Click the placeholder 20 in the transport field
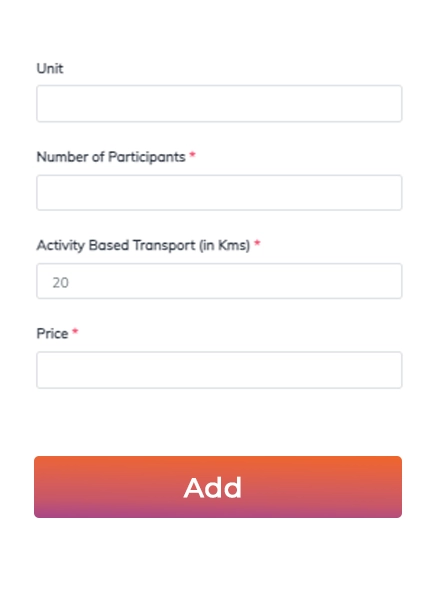The image size is (442, 600). (60, 282)
